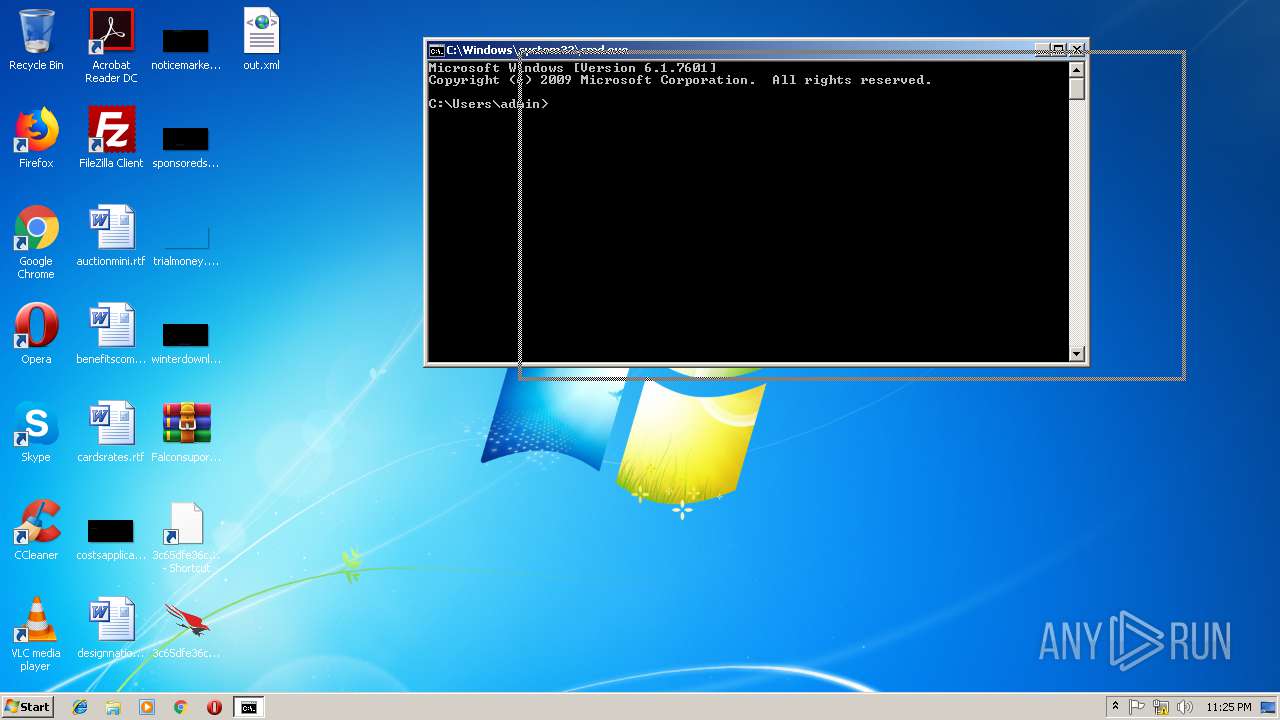Viewport: 1280px width, 720px height.
Task: Select the 3c65dfe36c... Shortcut file
Action: (186, 537)
